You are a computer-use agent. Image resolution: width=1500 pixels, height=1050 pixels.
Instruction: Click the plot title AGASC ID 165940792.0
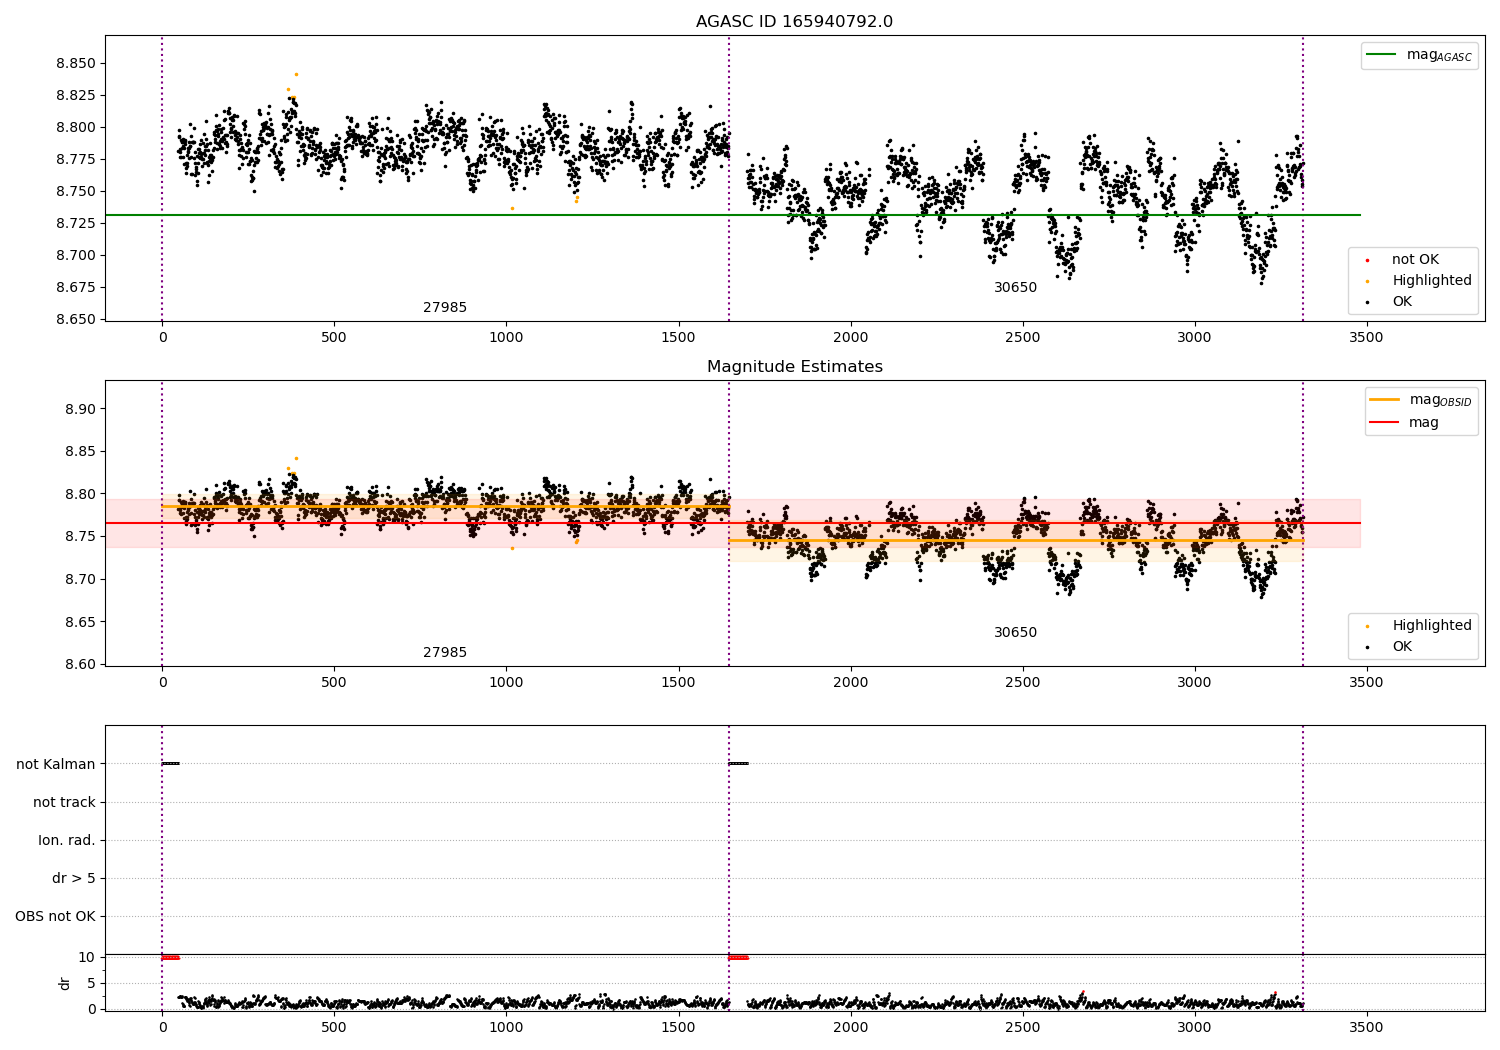coord(794,22)
